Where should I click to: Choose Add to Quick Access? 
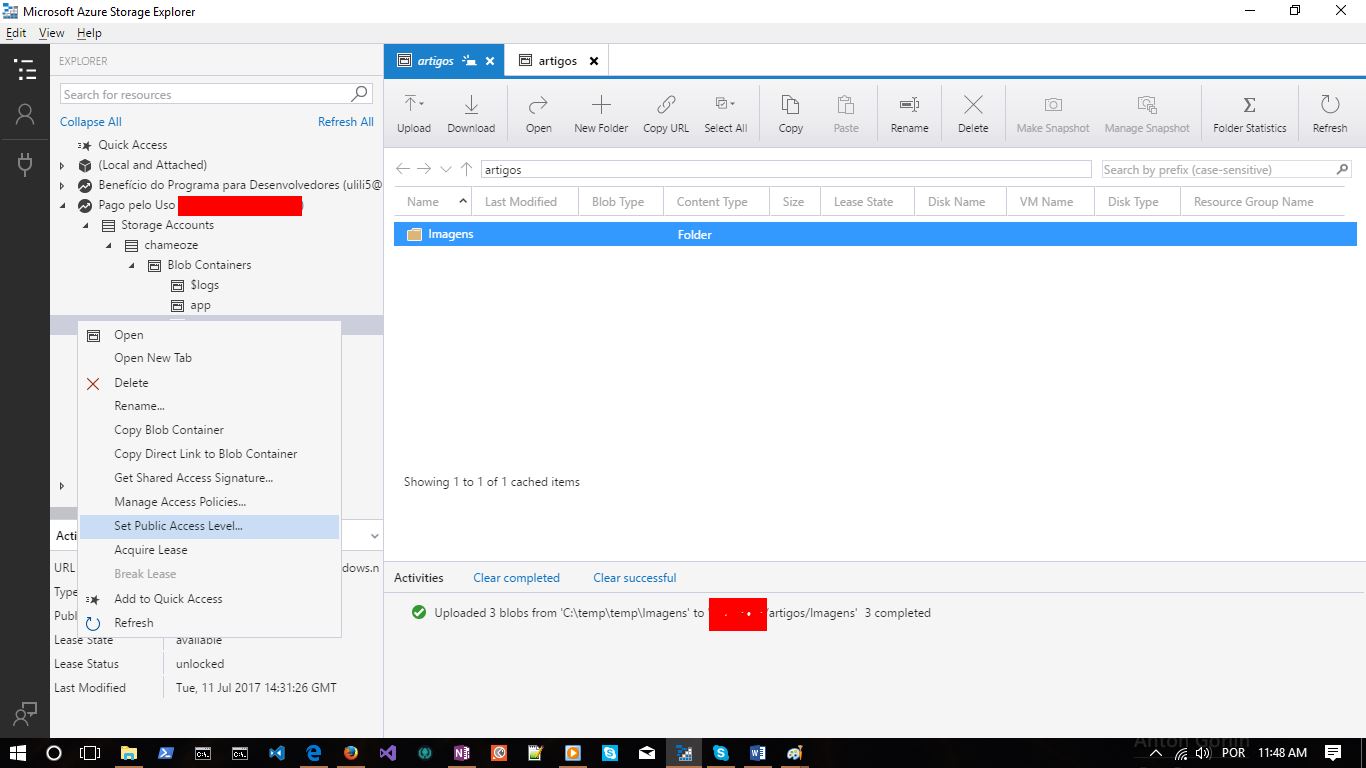point(210,599)
